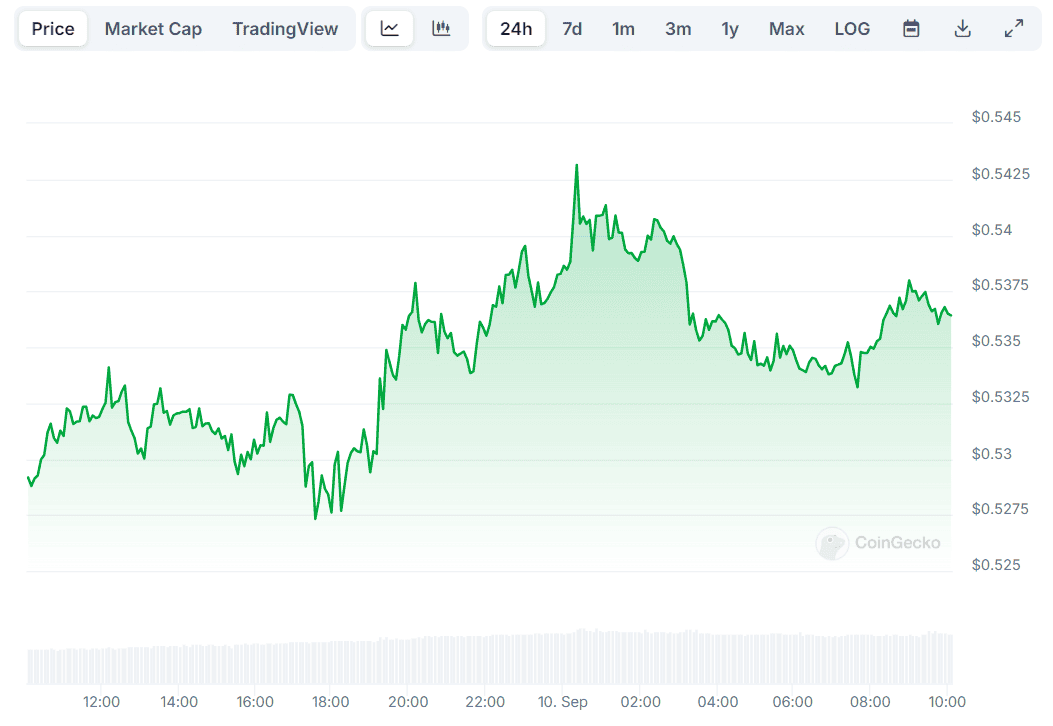1053x726 pixels.
Task: Click the $0.54 price axis label
Action: click(x=991, y=230)
